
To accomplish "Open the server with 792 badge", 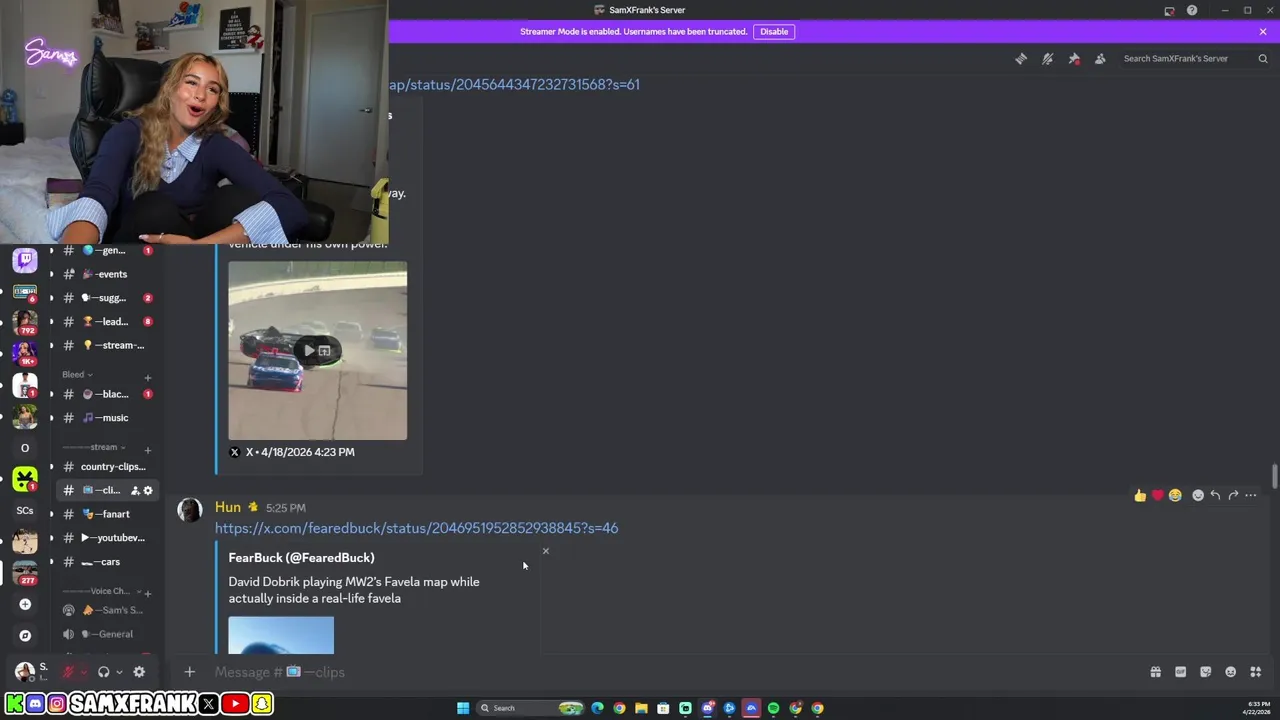I will pyautogui.click(x=25, y=323).
